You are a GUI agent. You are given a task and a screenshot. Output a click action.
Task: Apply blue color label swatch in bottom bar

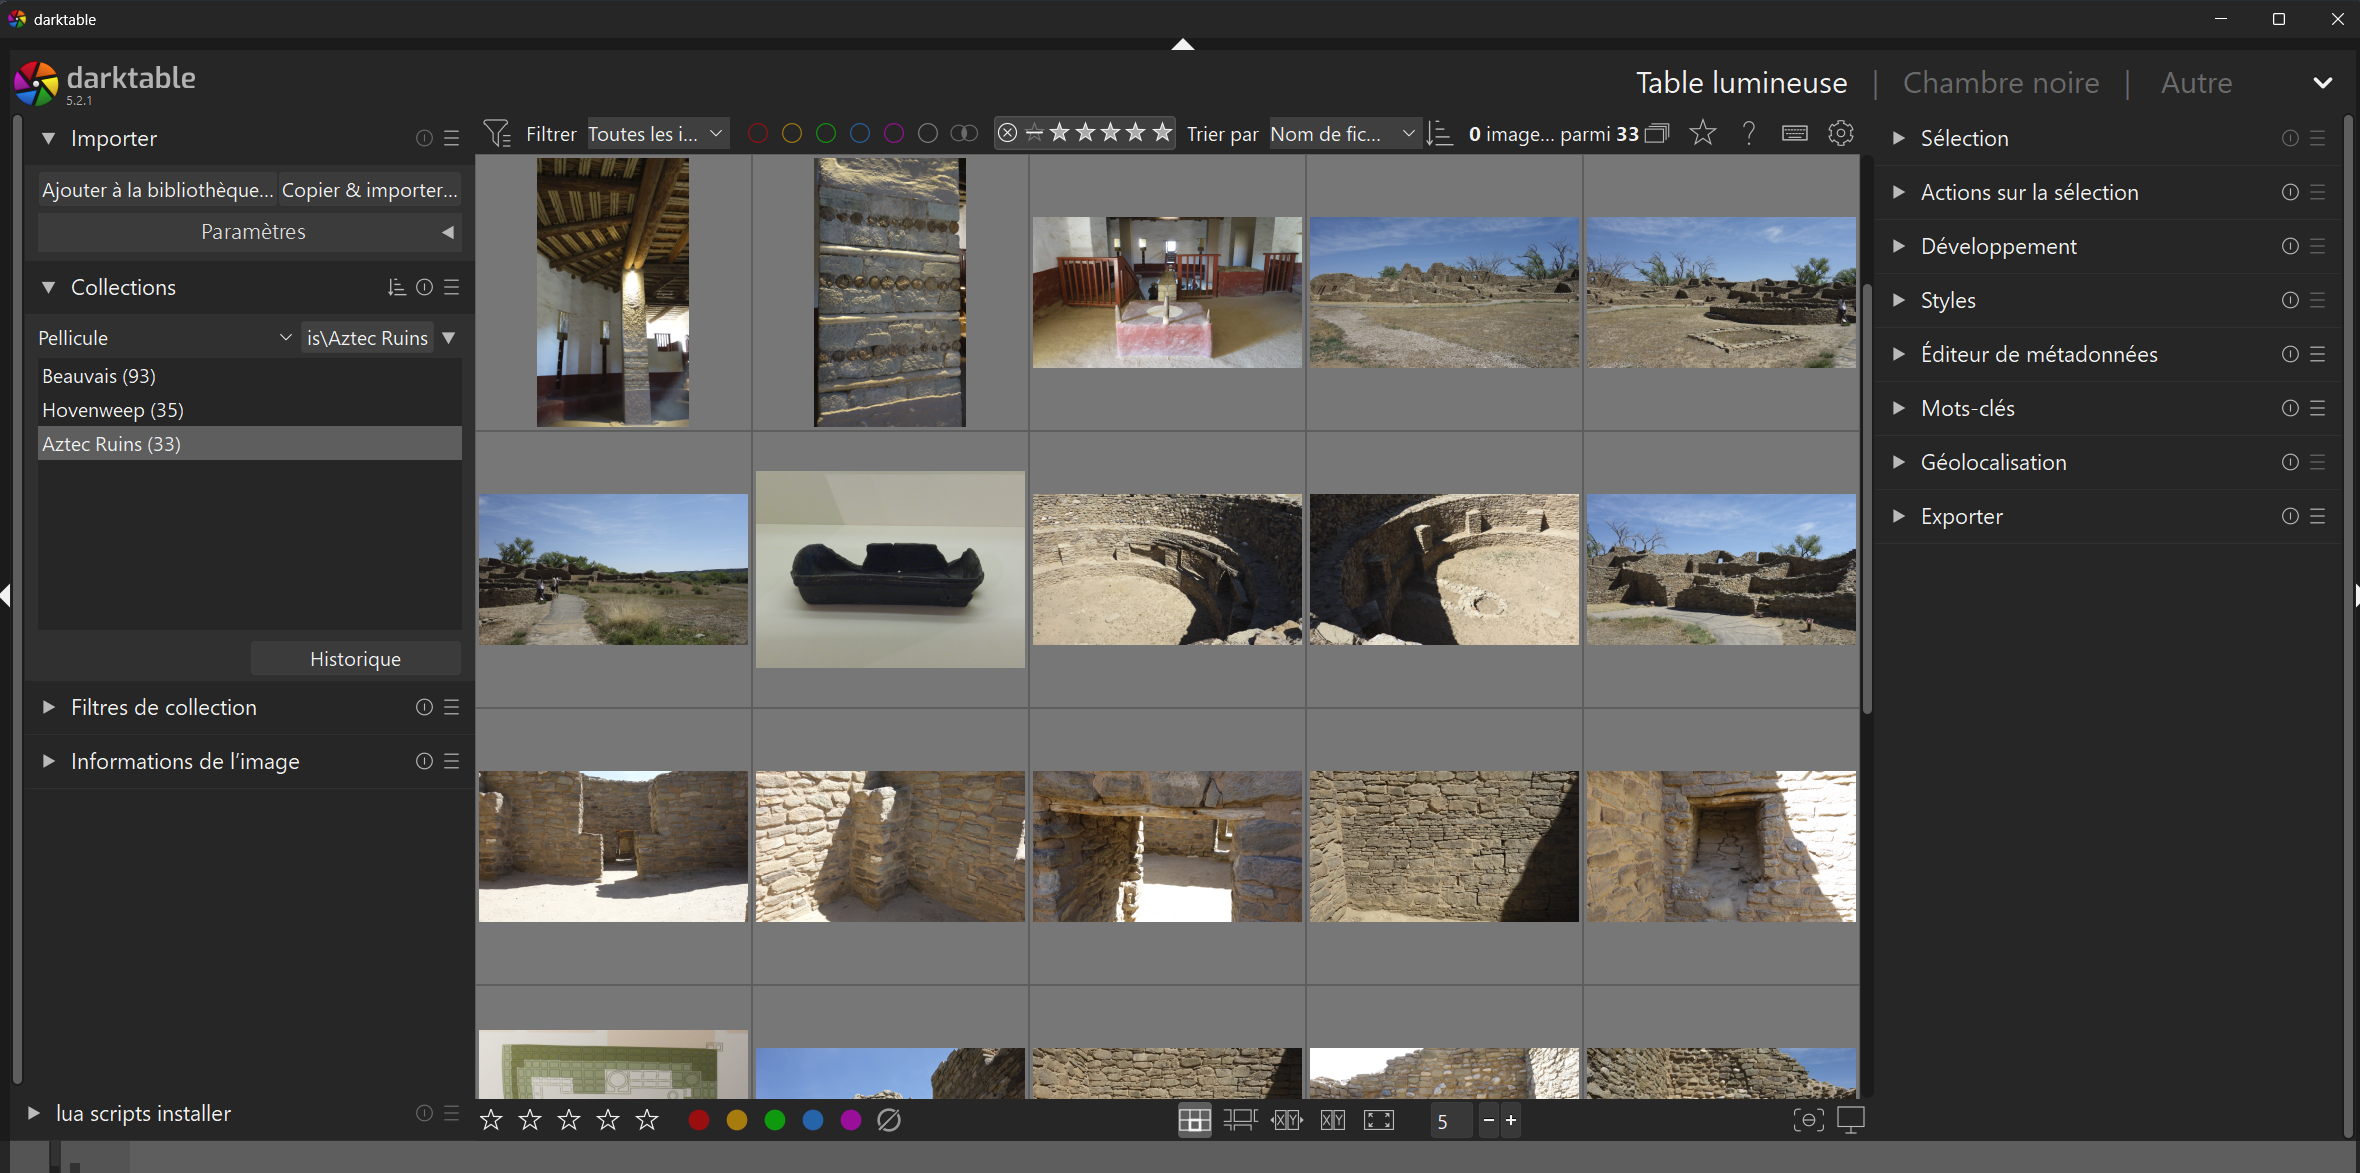point(813,1120)
